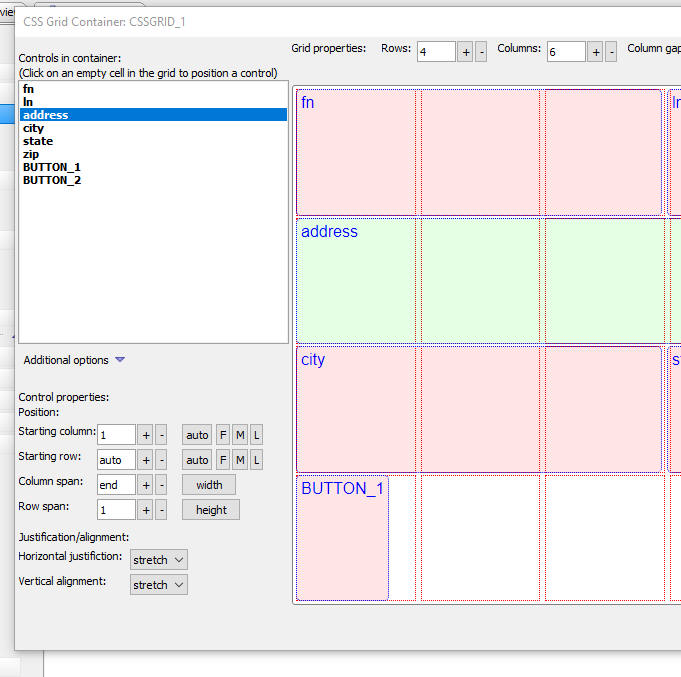Select city in the controls list
681x677 pixels.
tap(153, 128)
